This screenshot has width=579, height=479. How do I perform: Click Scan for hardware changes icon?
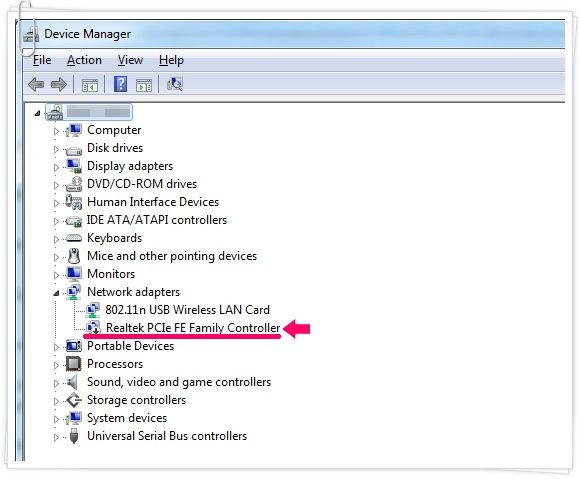coord(175,84)
